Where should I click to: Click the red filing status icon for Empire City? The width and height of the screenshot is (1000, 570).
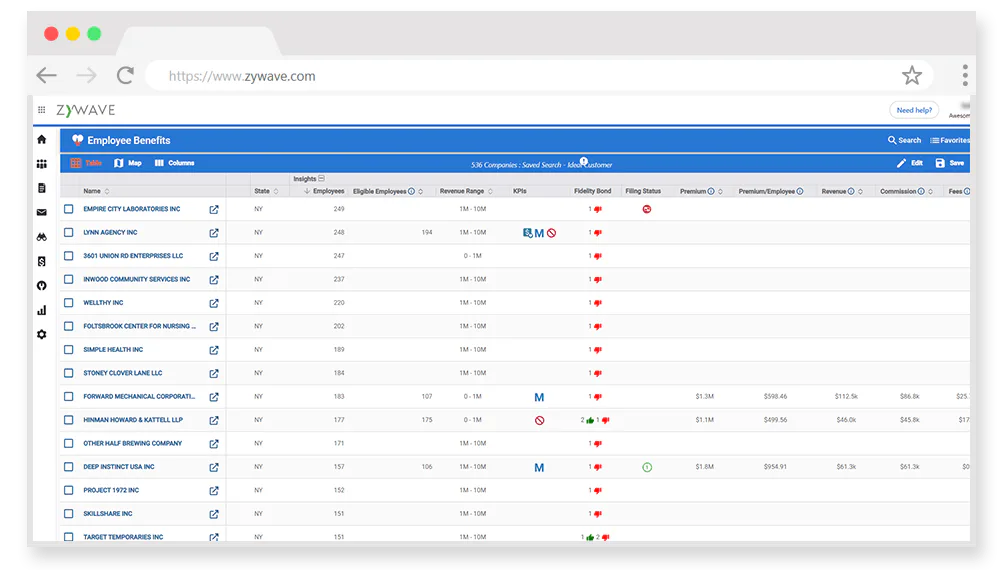tap(647, 209)
